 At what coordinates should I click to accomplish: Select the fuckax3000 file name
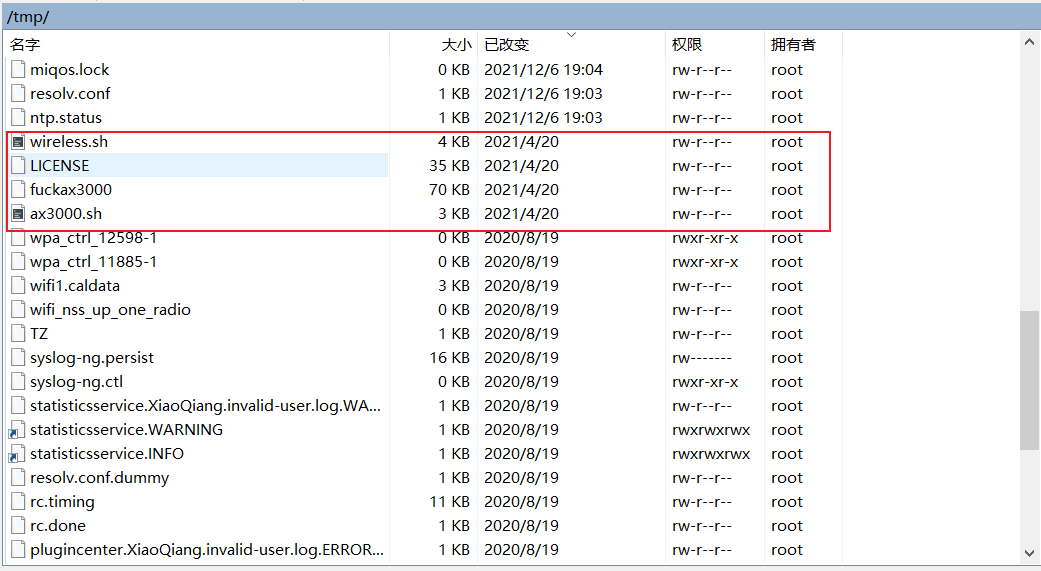pyautogui.click(x=70, y=189)
